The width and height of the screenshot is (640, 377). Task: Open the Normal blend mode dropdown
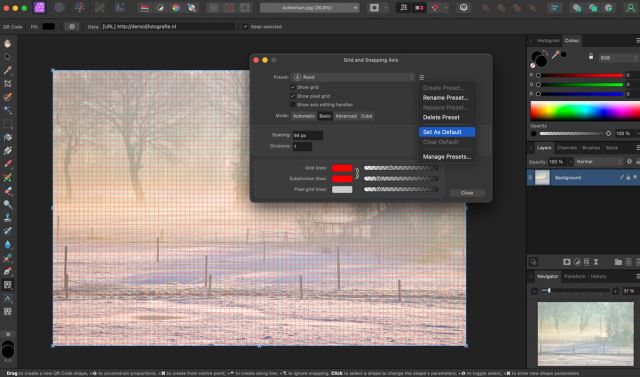(598, 162)
